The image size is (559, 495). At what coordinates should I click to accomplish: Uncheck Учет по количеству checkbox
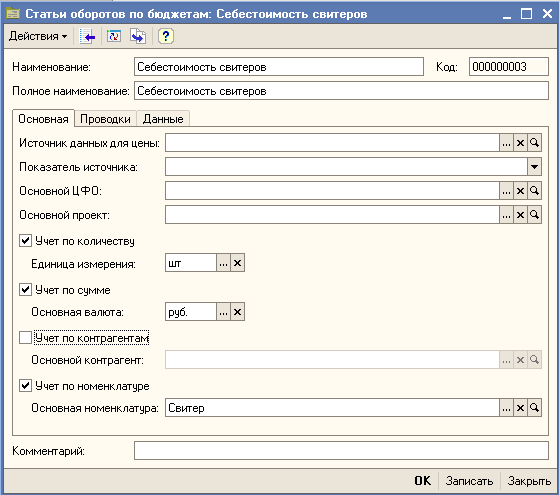25,241
